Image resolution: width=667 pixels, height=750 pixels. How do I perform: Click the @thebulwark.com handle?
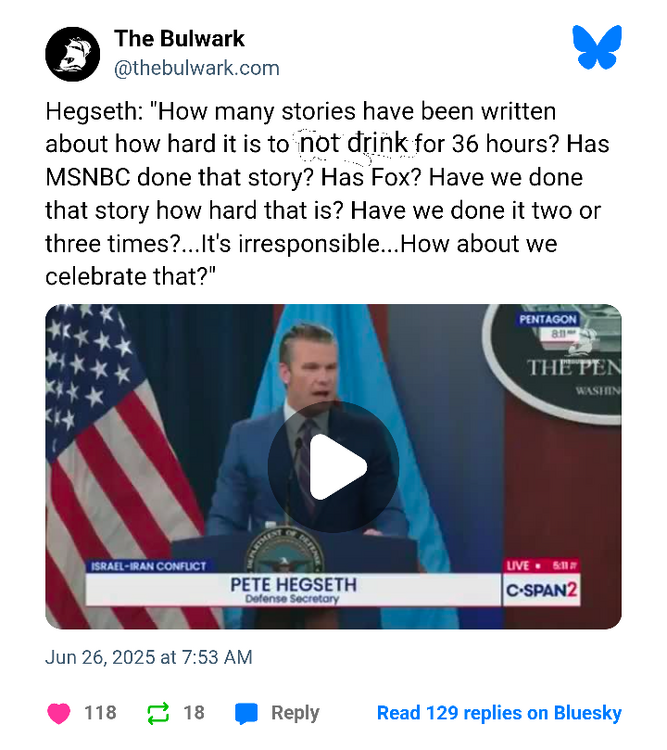tap(197, 68)
